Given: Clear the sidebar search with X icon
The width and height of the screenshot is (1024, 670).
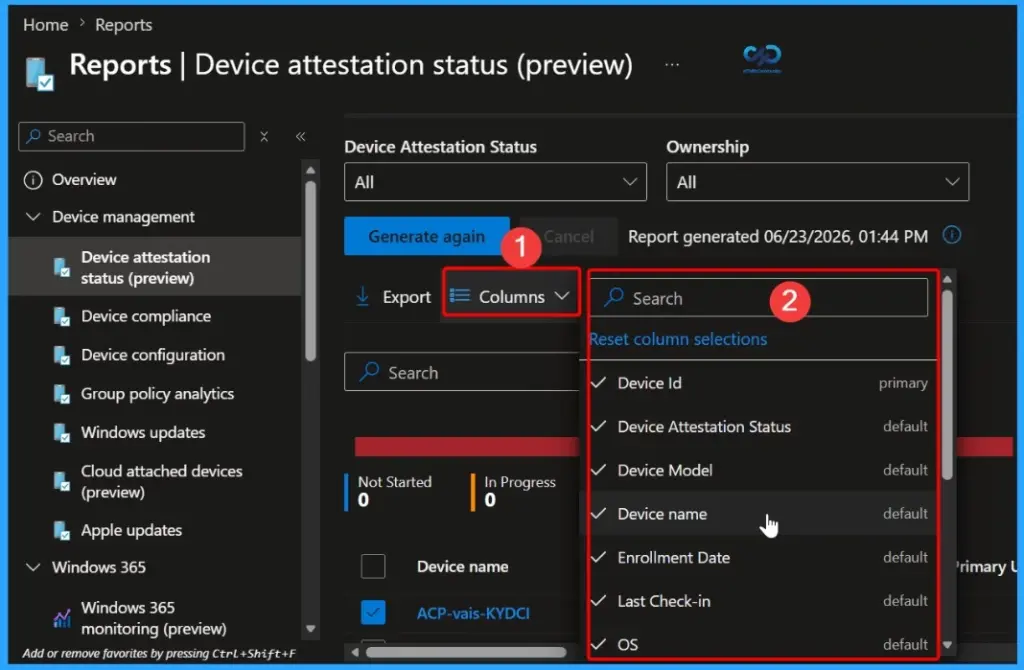Looking at the screenshot, I should (264, 136).
